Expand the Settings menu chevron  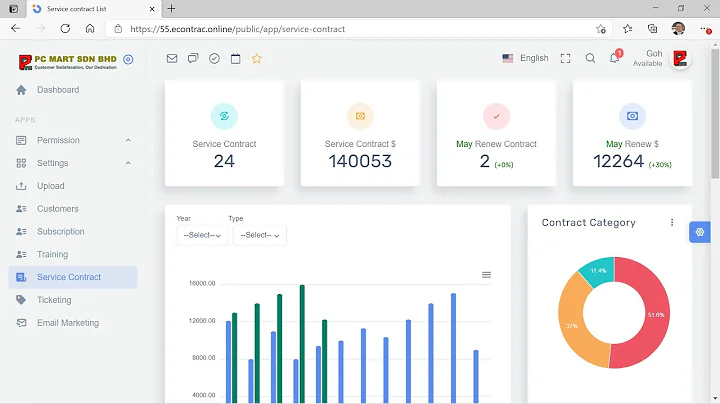point(128,163)
